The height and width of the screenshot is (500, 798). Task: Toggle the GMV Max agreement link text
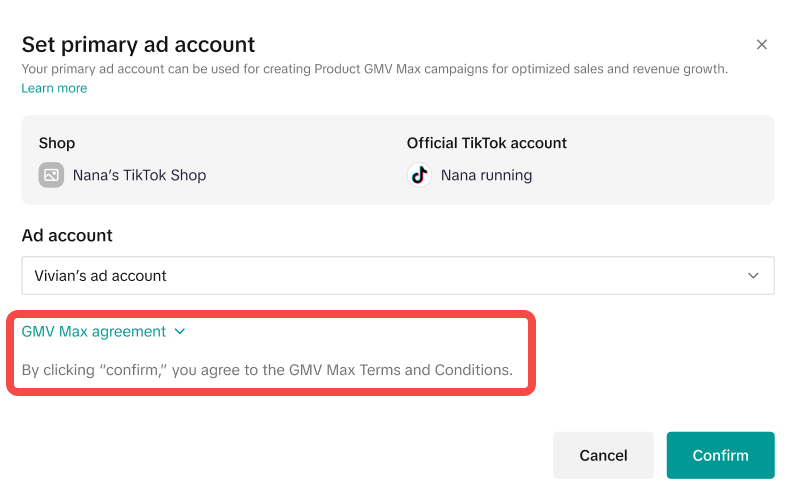click(93, 331)
